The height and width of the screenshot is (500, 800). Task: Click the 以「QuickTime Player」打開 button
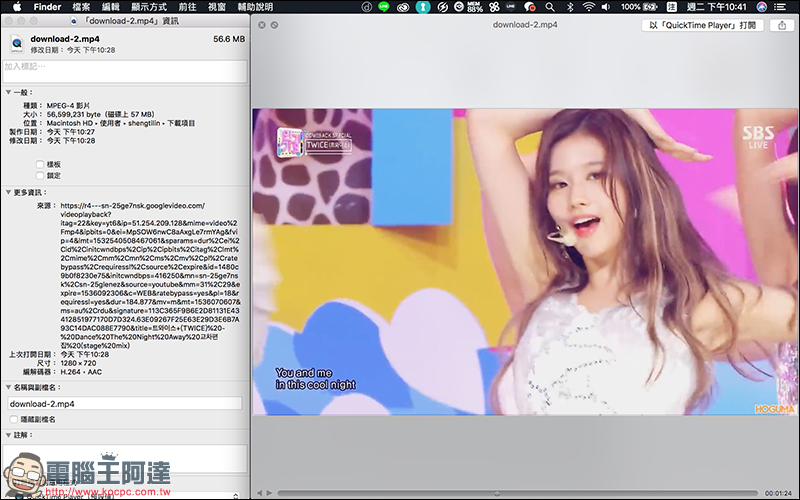tap(702, 25)
